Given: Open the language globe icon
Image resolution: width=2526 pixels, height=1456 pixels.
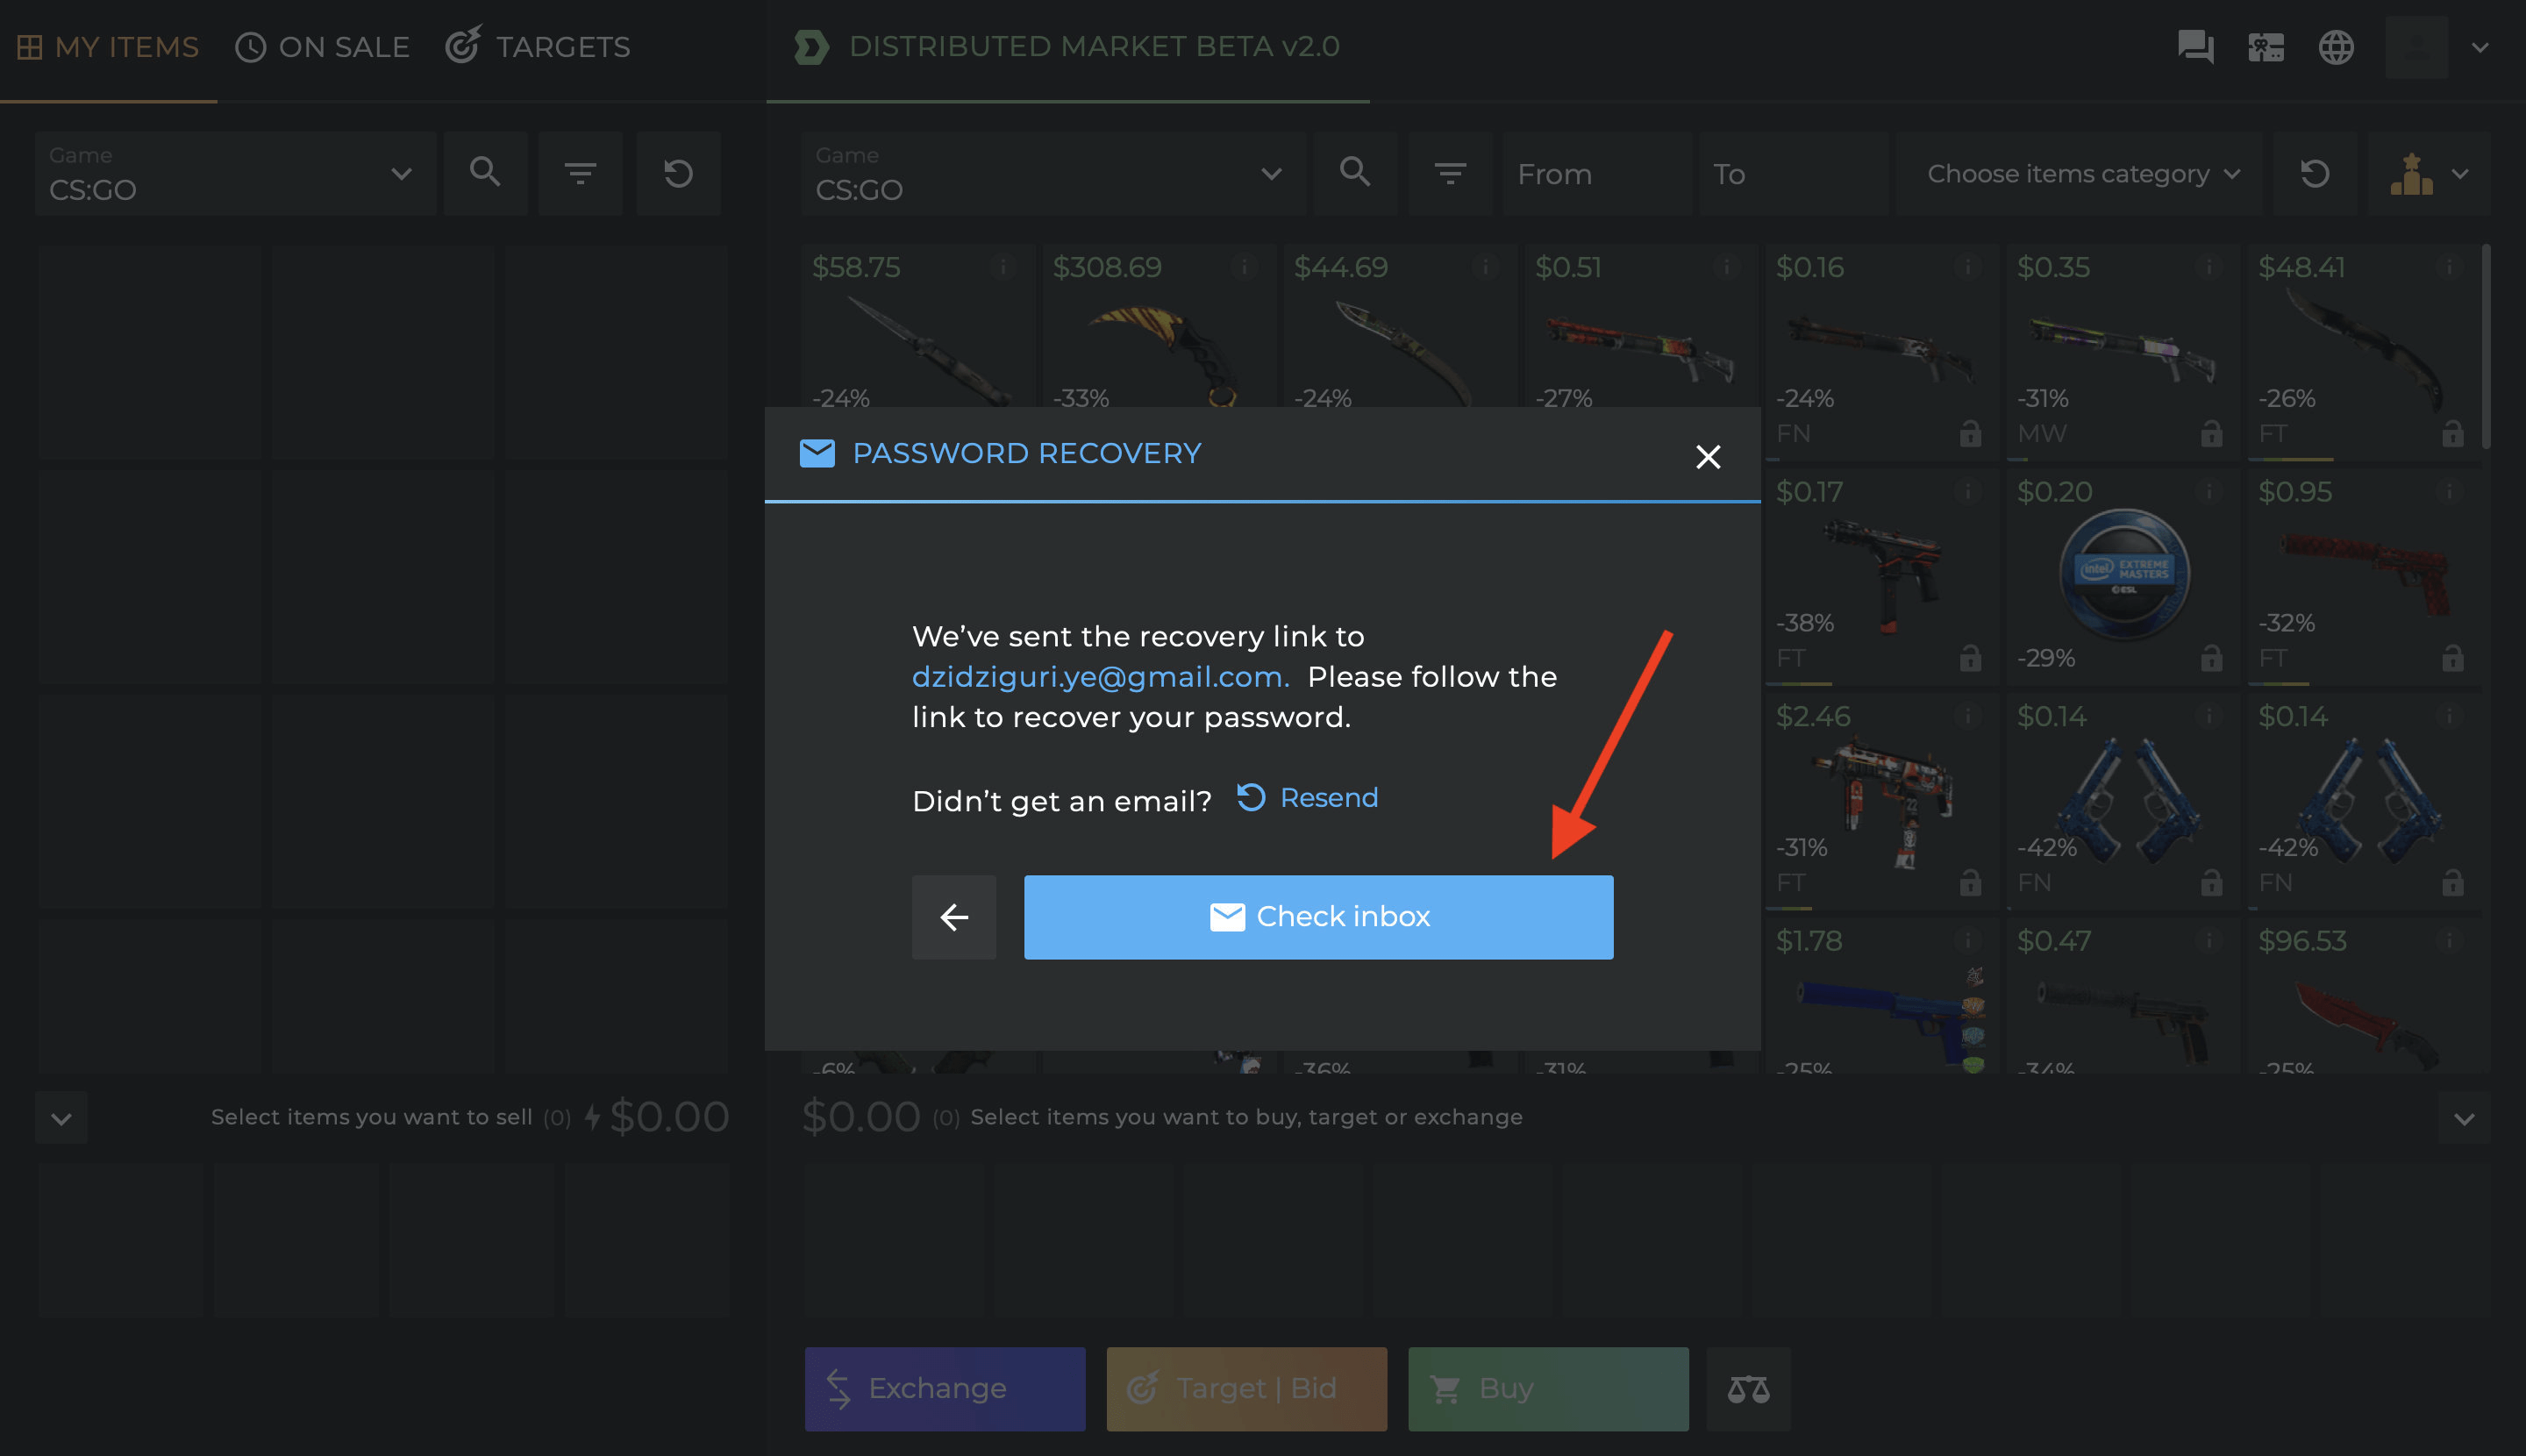Looking at the screenshot, I should (x=2335, y=46).
